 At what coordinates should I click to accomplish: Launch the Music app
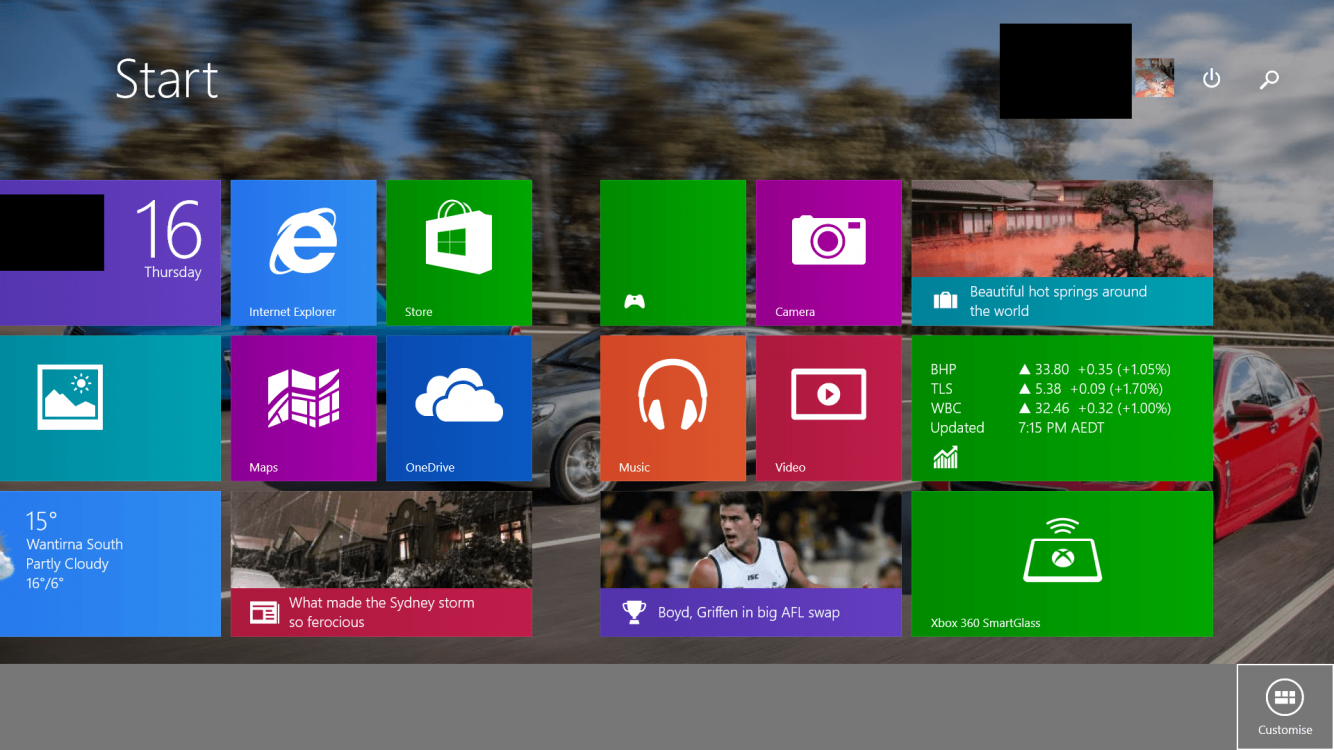(672, 408)
